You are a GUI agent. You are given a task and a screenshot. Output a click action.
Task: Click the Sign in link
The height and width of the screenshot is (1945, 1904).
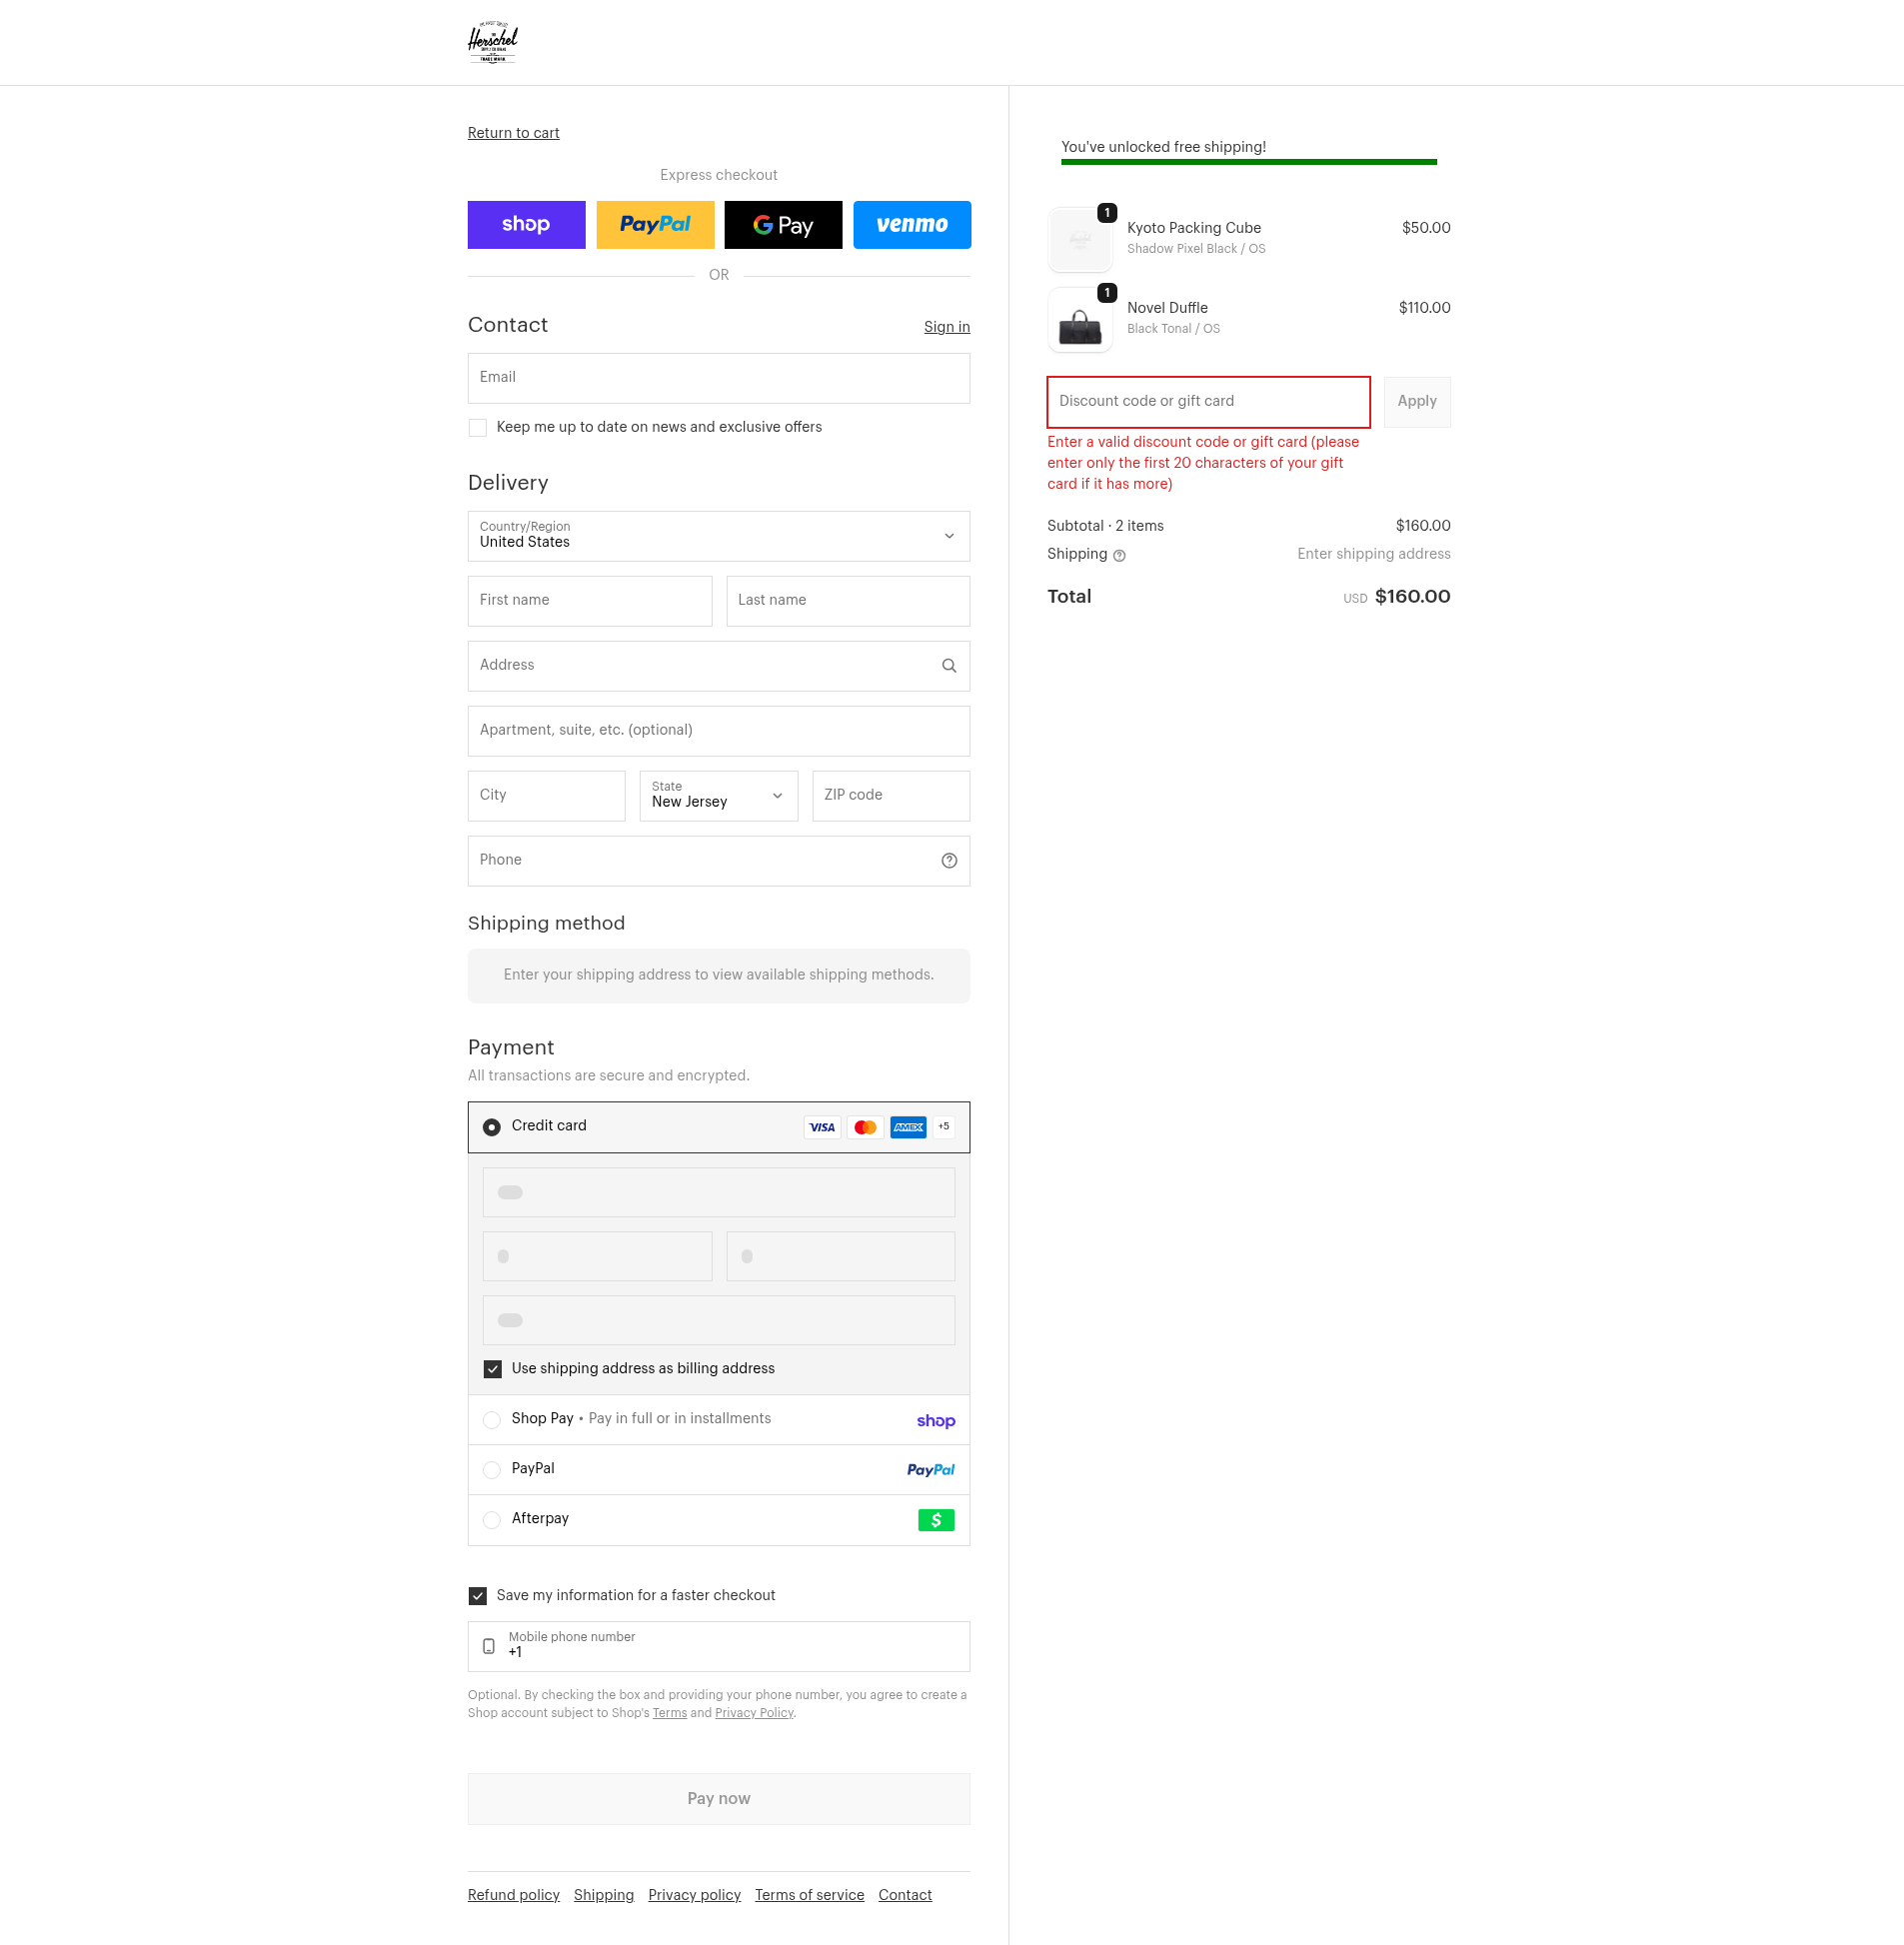click(x=946, y=327)
